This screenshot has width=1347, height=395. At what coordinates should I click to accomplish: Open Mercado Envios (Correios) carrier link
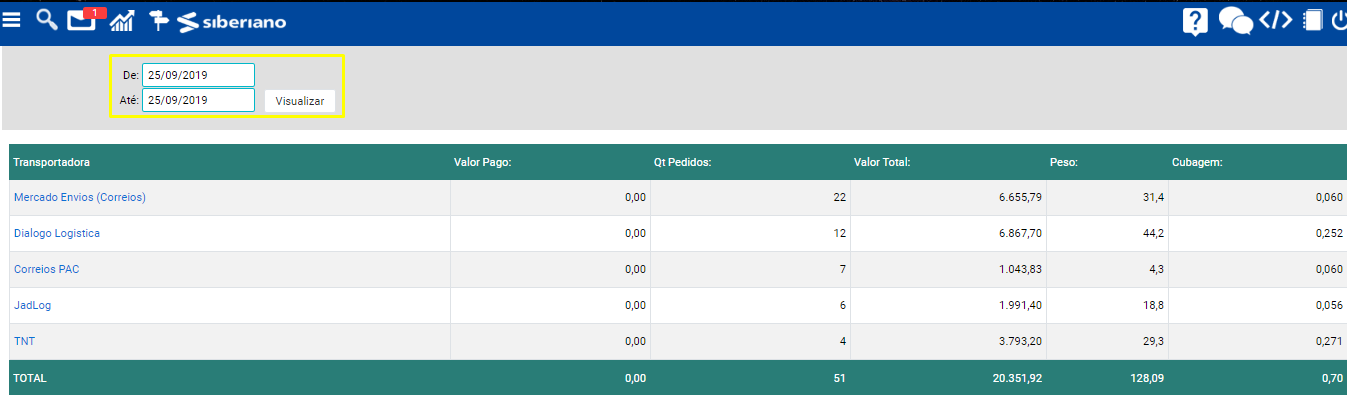(80, 197)
